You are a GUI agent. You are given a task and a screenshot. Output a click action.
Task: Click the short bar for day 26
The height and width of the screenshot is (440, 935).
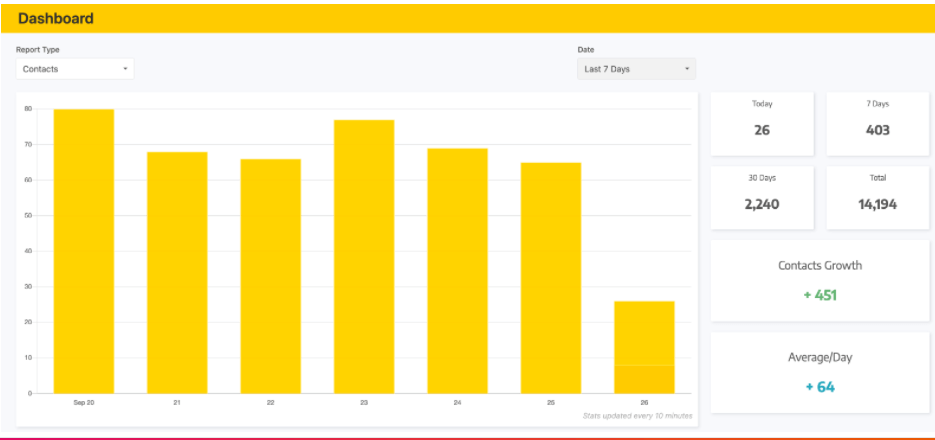(x=644, y=332)
